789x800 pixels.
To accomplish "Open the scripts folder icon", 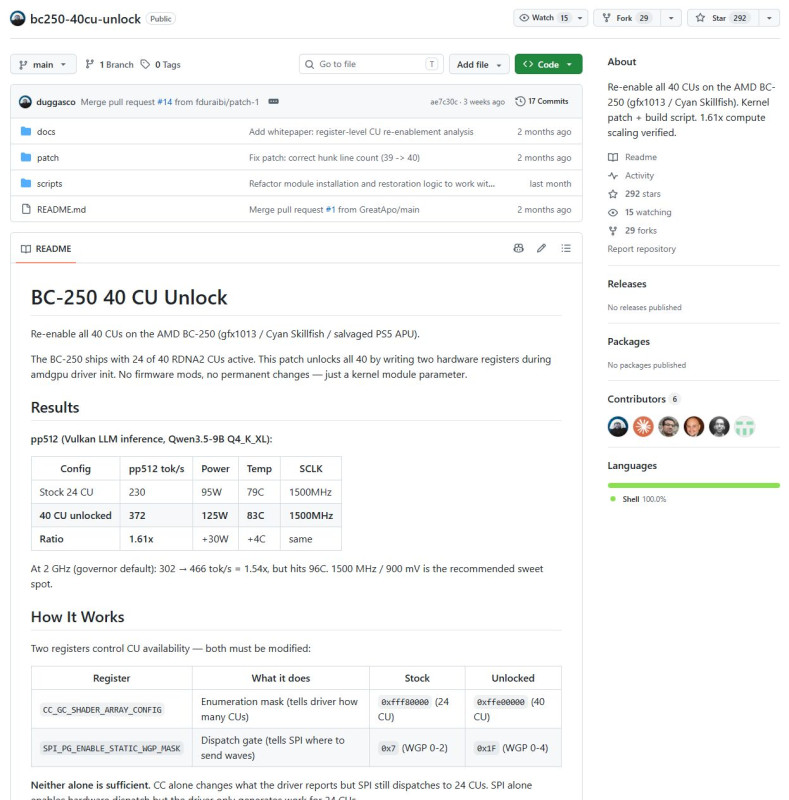I will click(26, 183).
